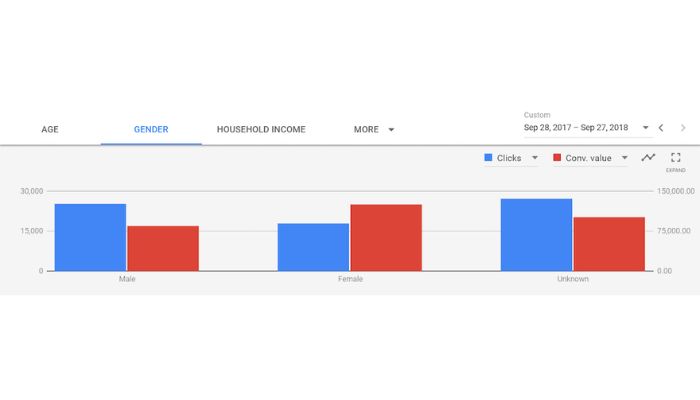700x400 pixels.
Task: Click the 15,000 left axis value
Action: 31,231
